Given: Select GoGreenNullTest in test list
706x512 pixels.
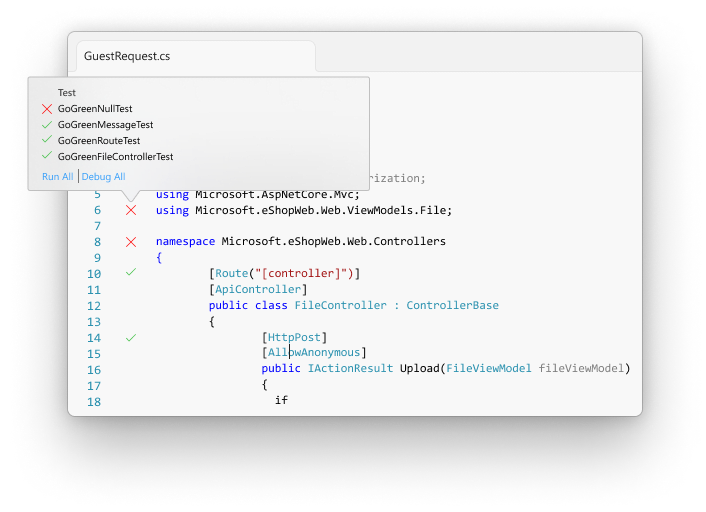Looking at the screenshot, I should [x=95, y=109].
